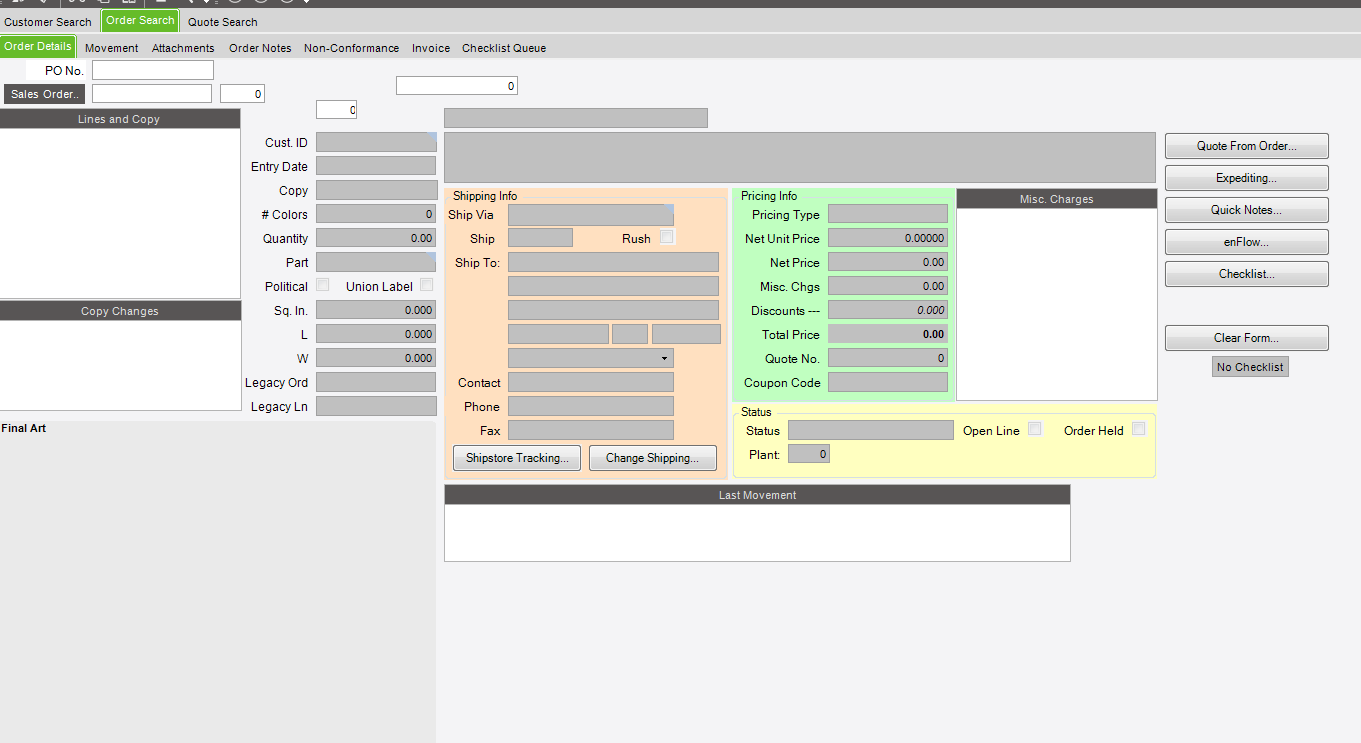The width and height of the screenshot is (1361, 743).
Task: Open the Quote Search tab
Action: pyautogui.click(x=222, y=22)
